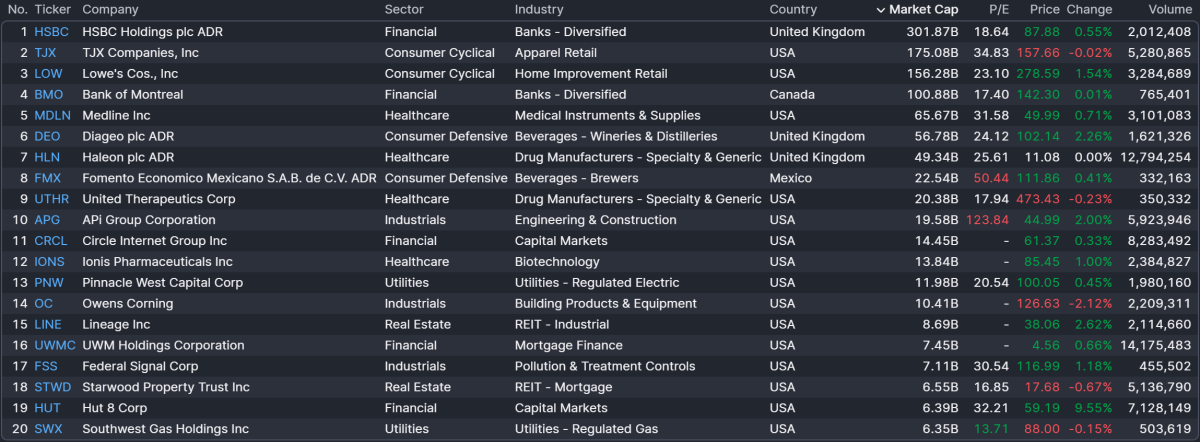1200x442 pixels.
Task: Sort by the Sector column header
Action: click(x=404, y=10)
